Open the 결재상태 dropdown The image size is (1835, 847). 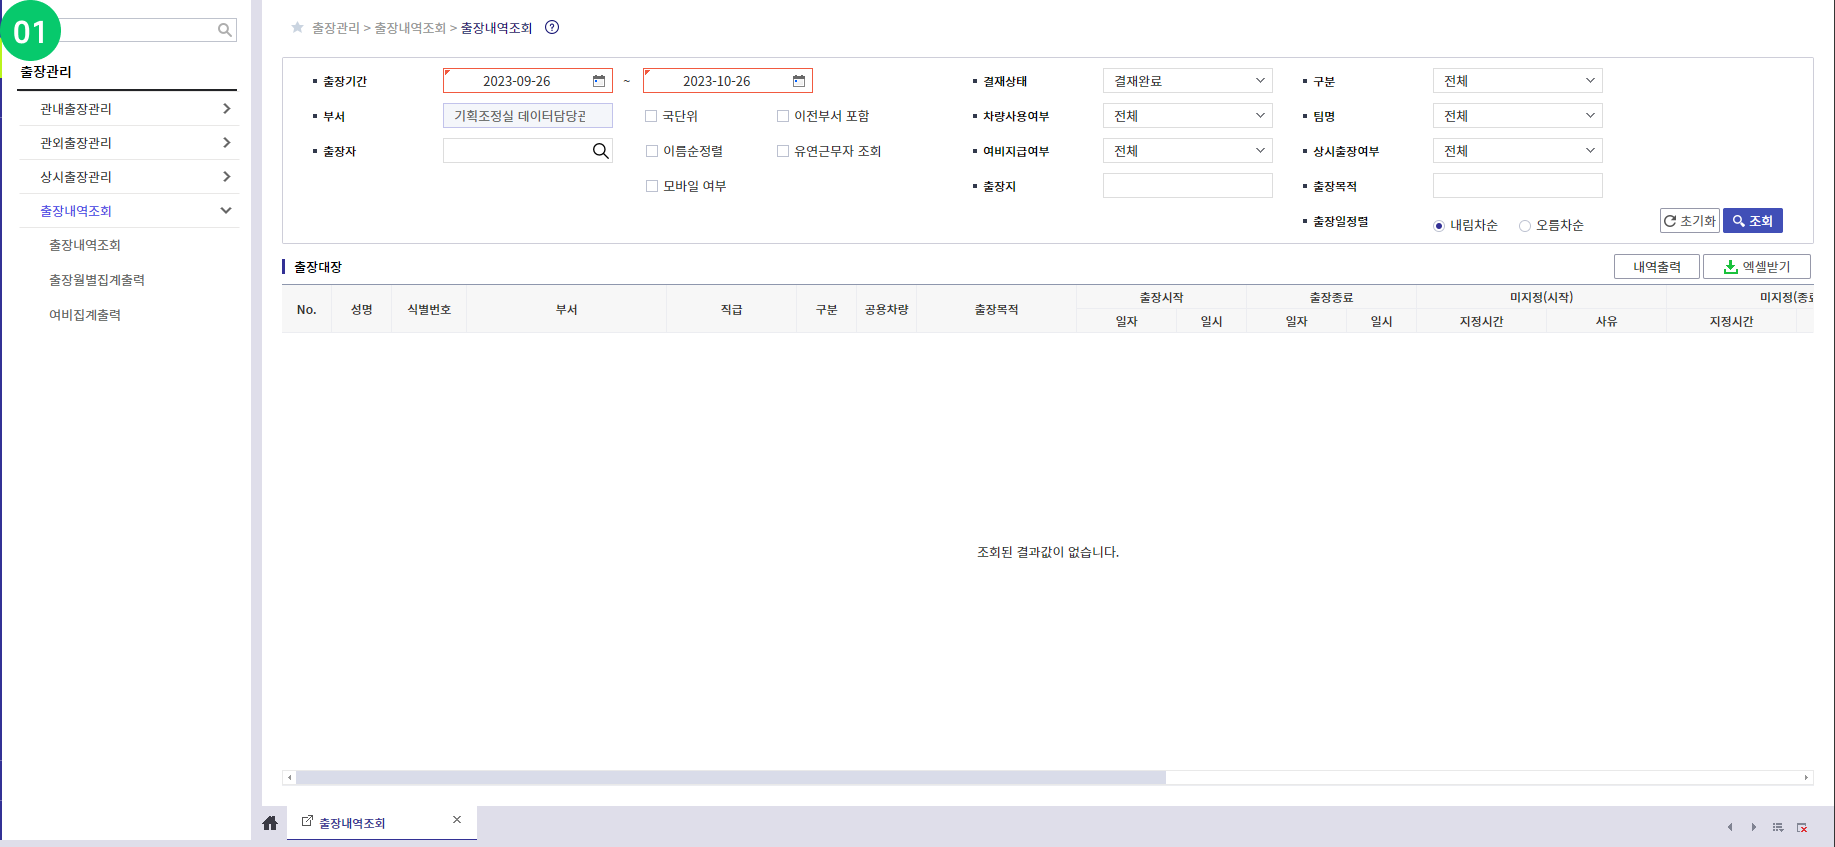(1187, 81)
